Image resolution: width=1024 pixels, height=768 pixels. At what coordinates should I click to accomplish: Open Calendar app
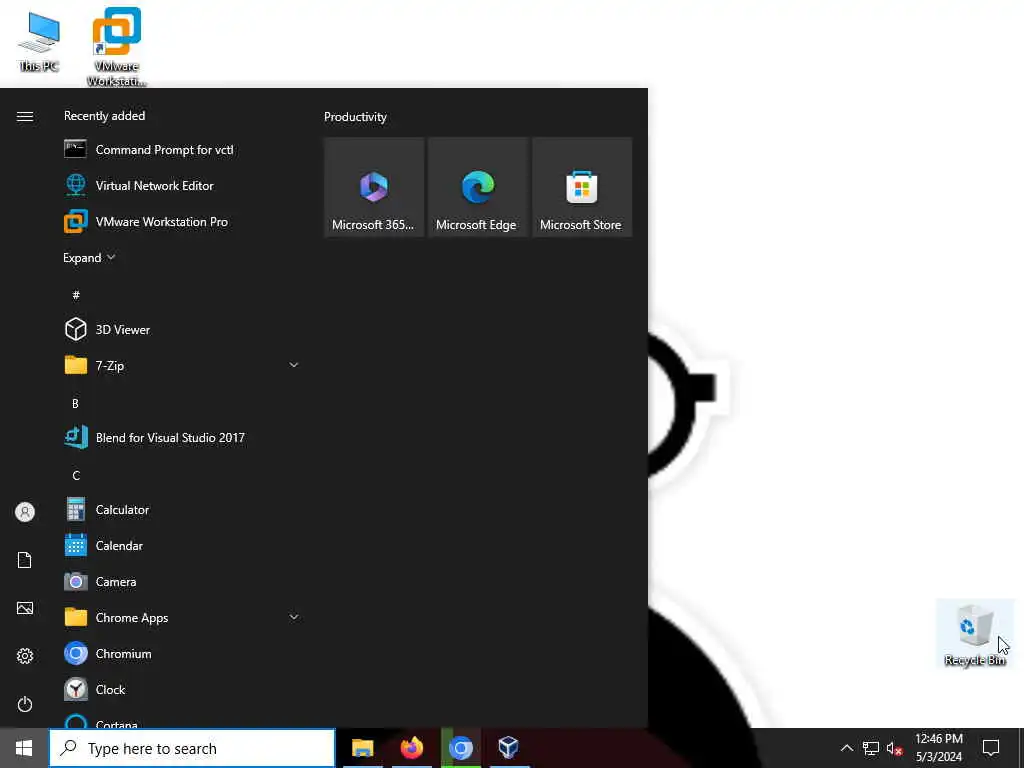coord(182,545)
